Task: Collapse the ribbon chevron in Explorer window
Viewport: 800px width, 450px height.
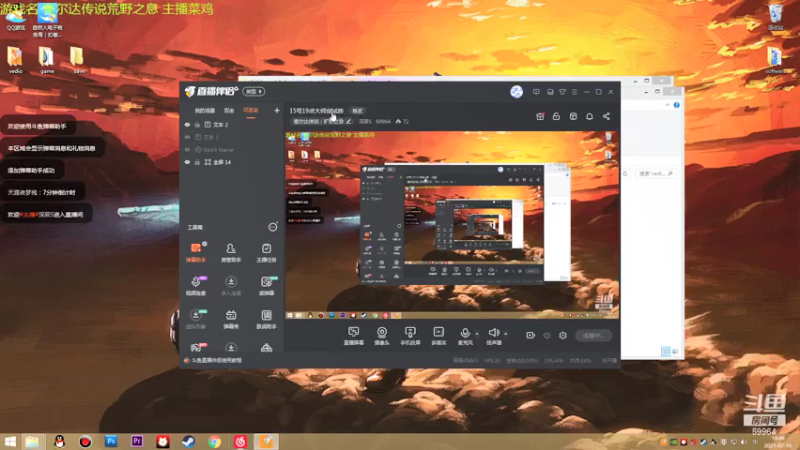Action: (x=667, y=105)
